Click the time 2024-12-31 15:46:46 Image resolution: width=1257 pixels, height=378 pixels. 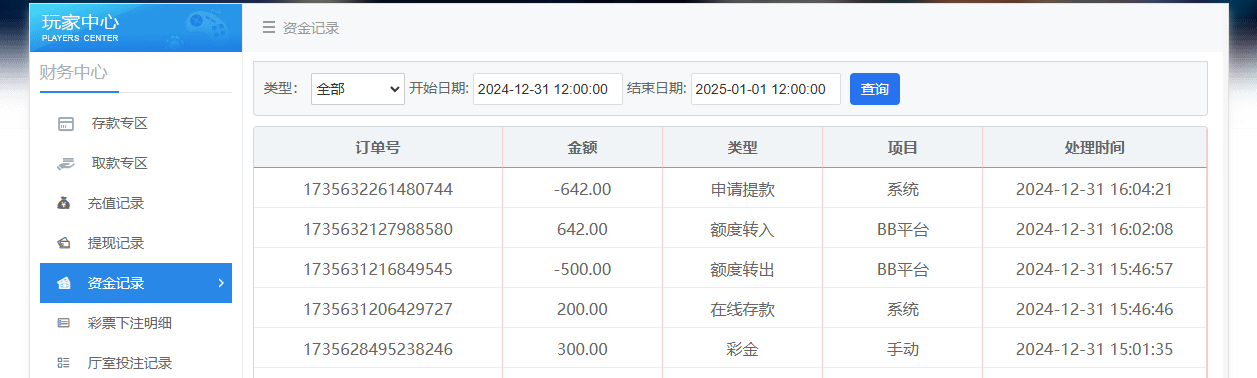(1094, 309)
